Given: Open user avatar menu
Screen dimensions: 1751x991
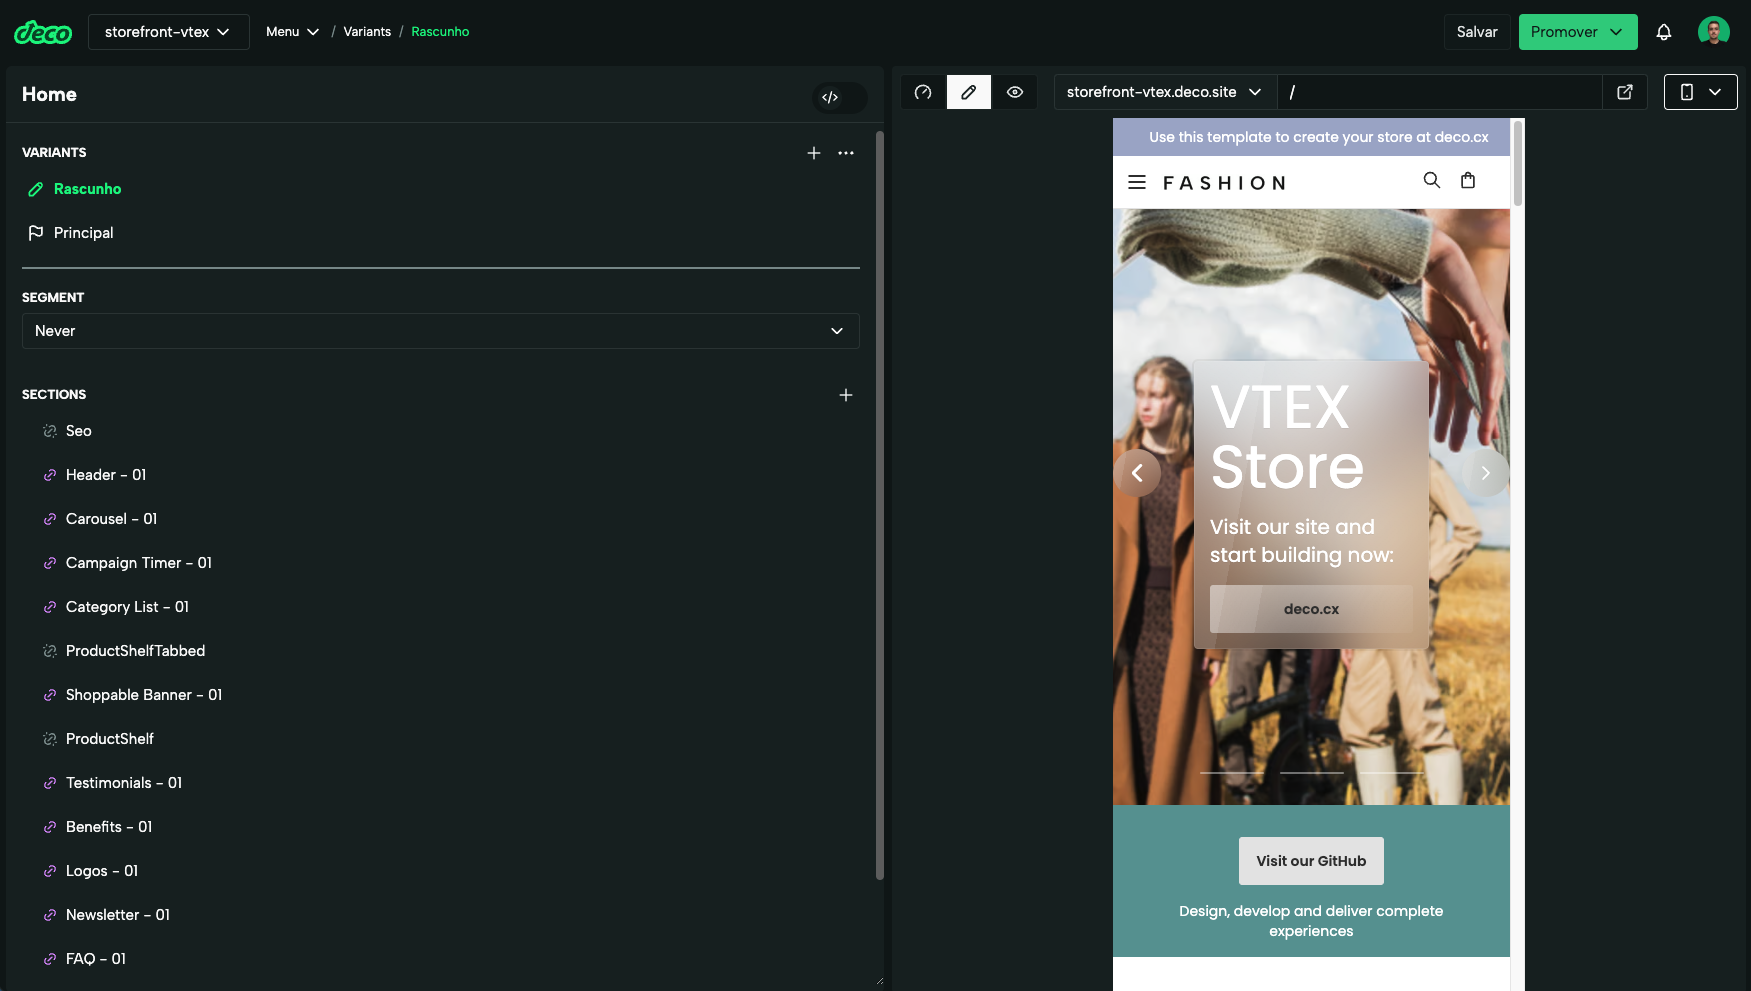Looking at the screenshot, I should coord(1714,32).
